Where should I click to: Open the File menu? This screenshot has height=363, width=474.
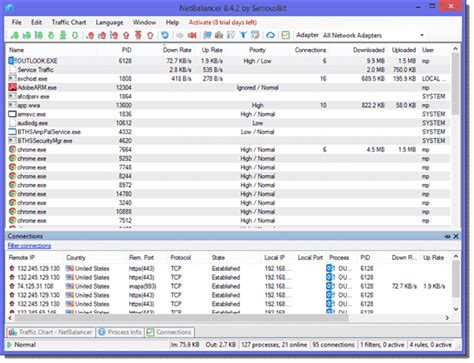(16, 22)
